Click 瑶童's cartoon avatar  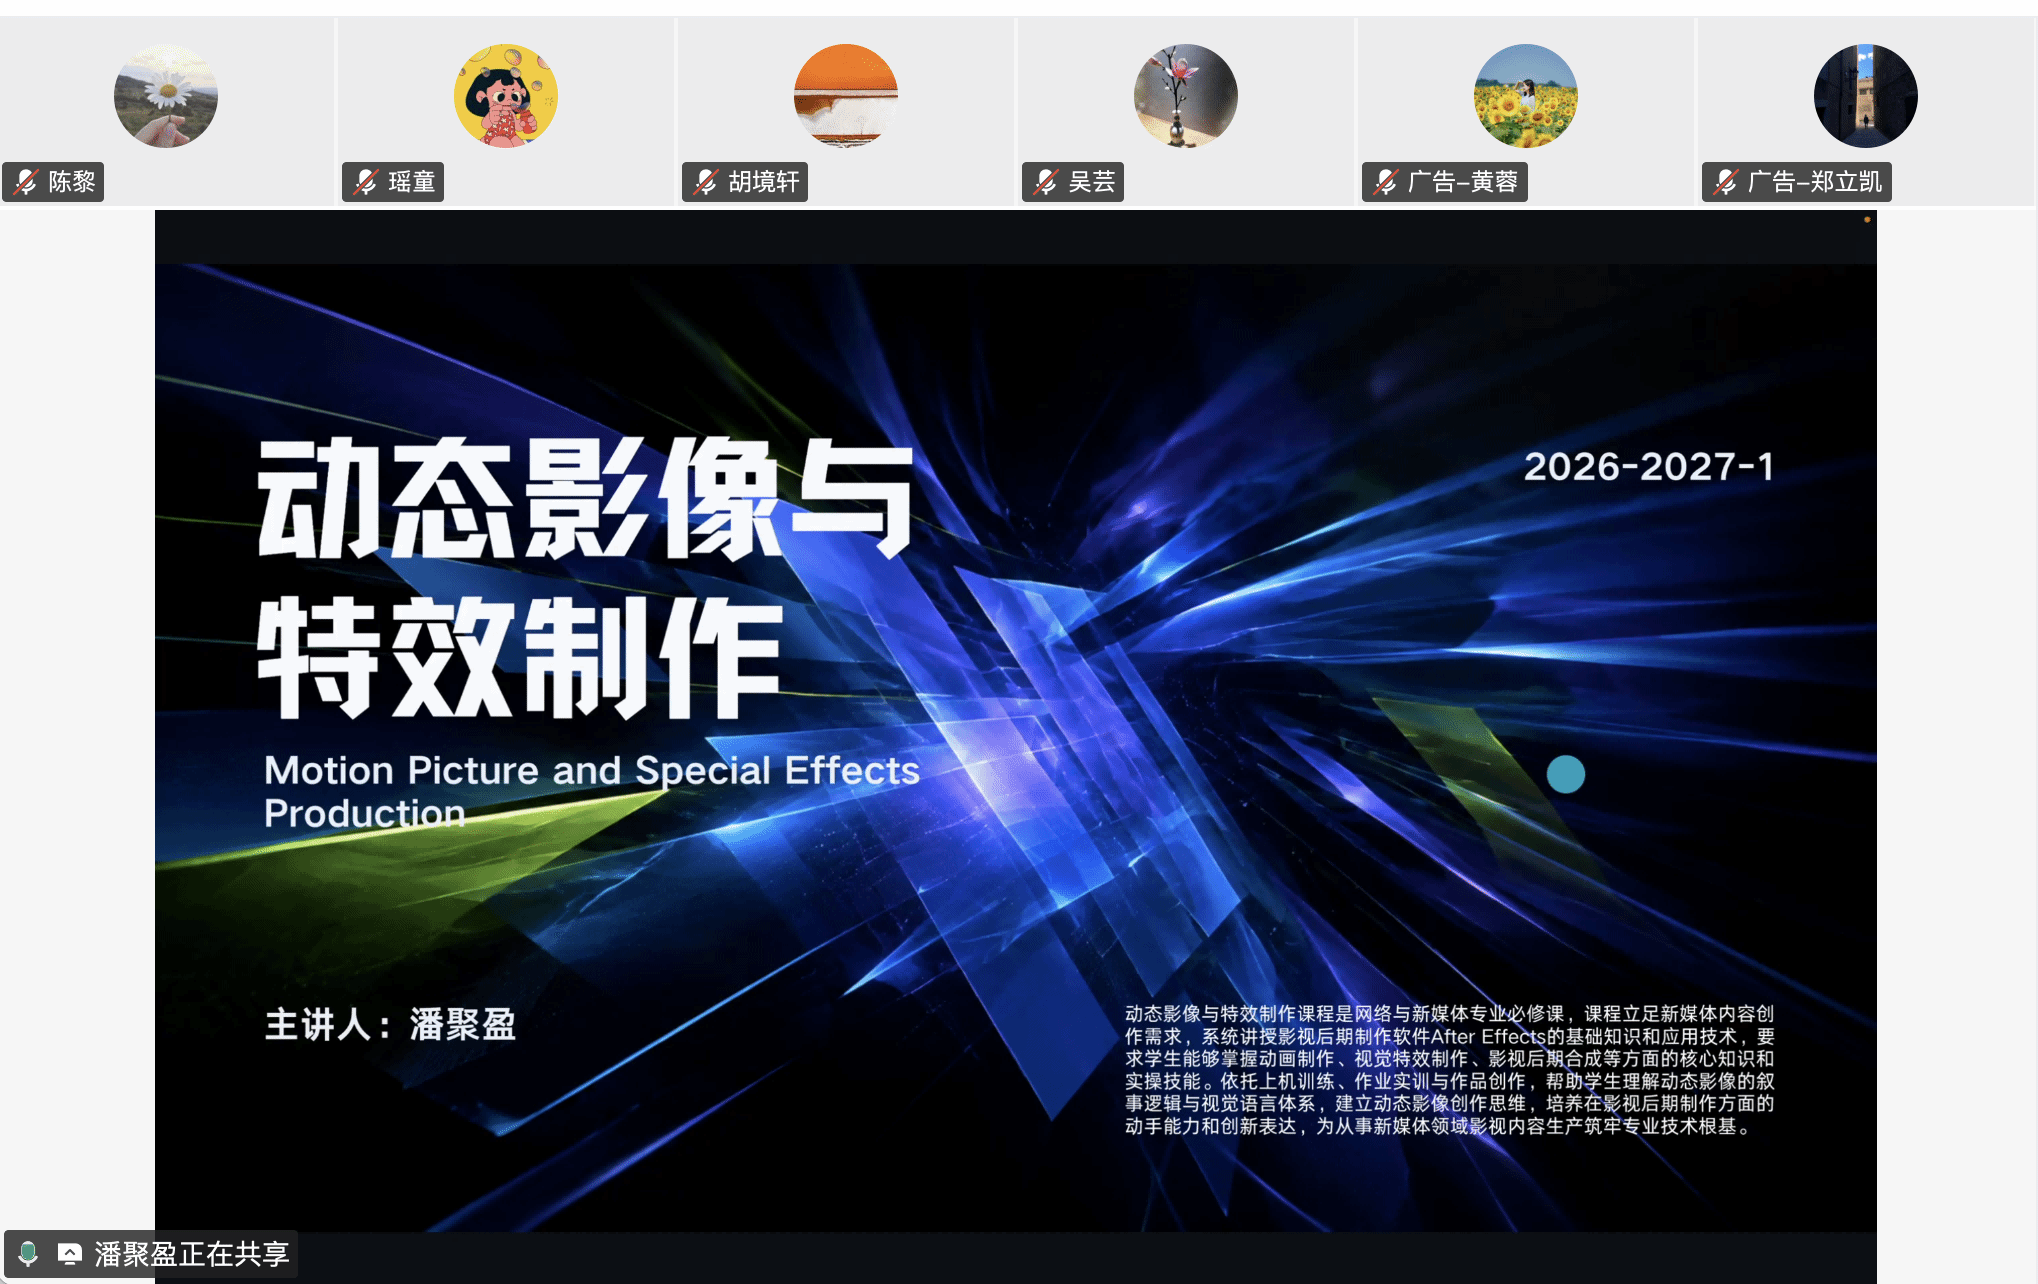506,96
